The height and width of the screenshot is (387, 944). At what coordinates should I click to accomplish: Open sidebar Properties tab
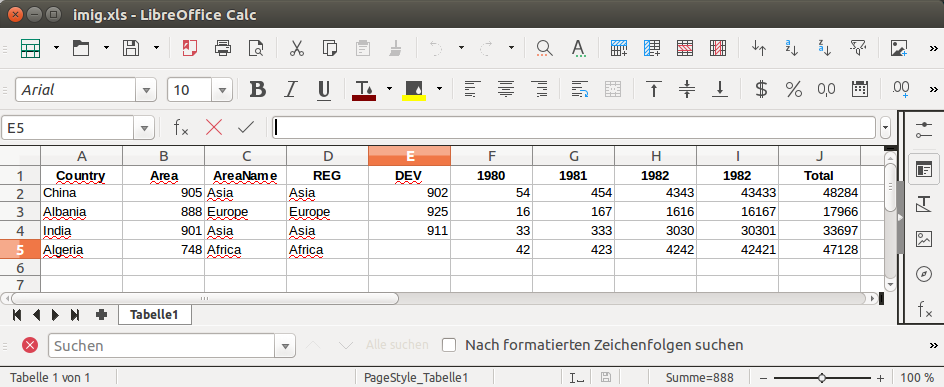[x=924, y=170]
